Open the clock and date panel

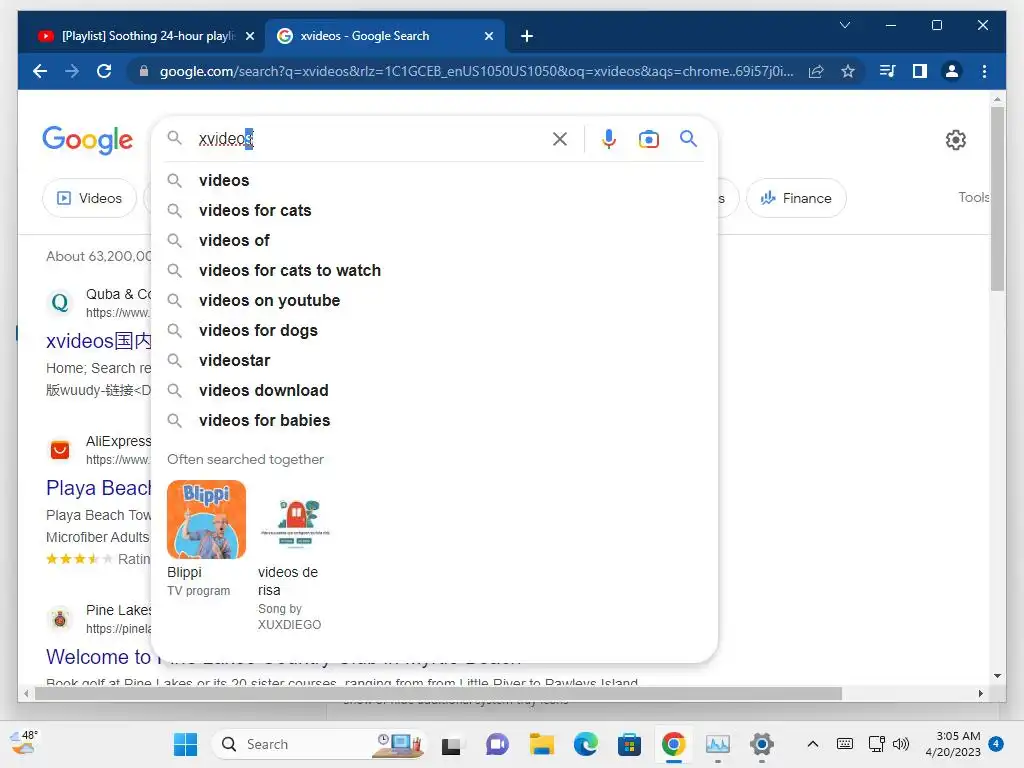pyautogui.click(x=953, y=744)
